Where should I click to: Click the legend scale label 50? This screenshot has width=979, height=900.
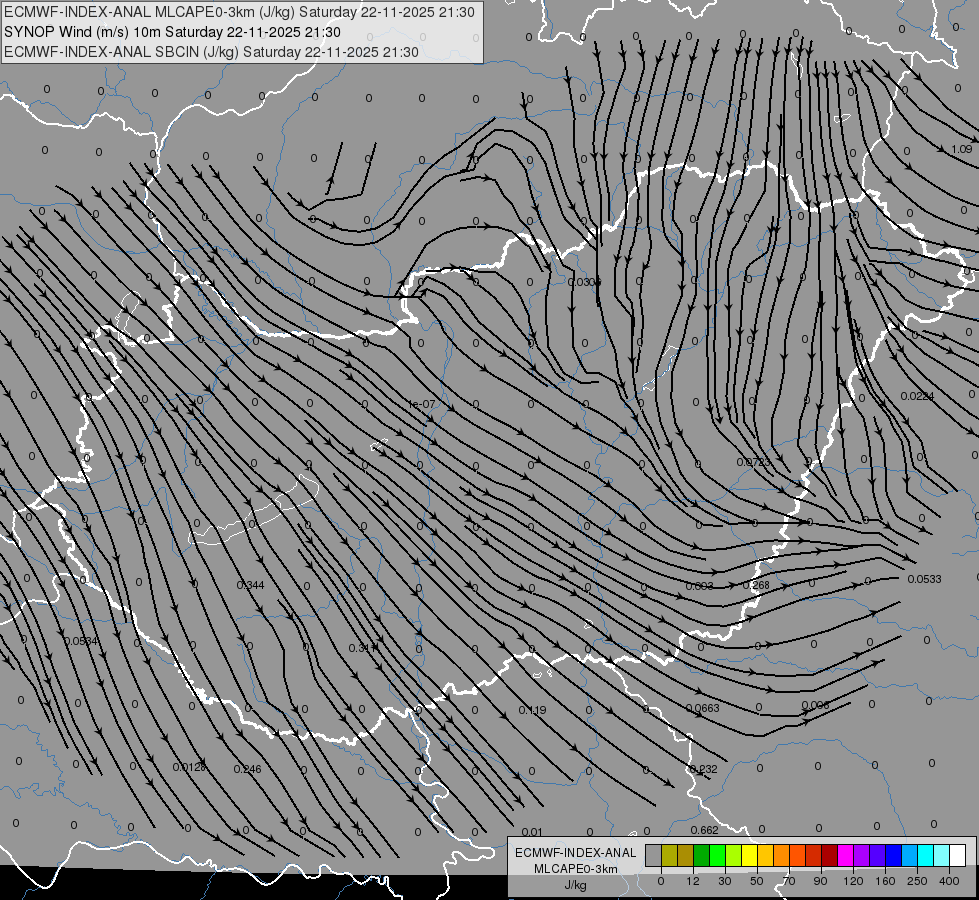[757, 881]
